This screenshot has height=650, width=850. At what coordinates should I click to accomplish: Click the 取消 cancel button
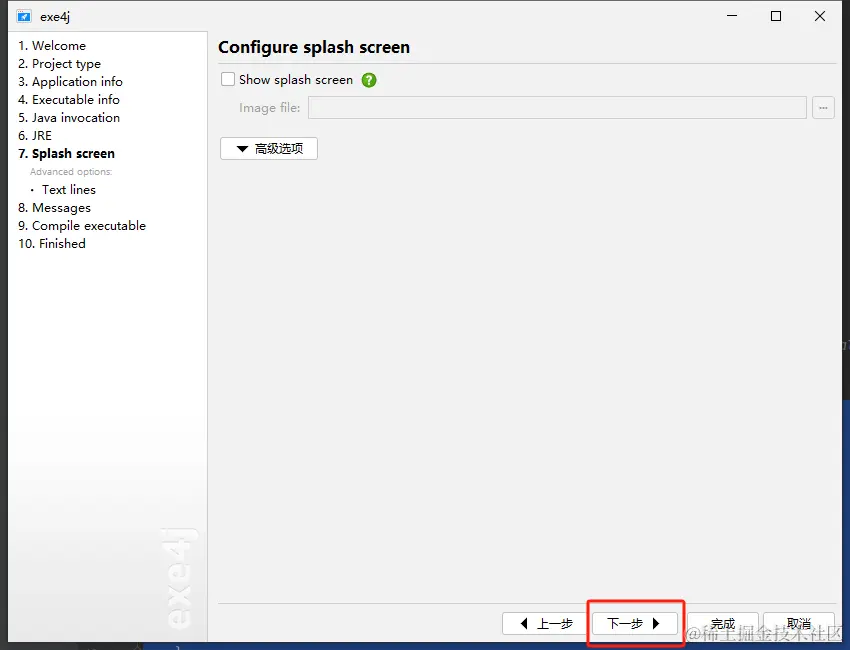pyautogui.click(x=799, y=623)
